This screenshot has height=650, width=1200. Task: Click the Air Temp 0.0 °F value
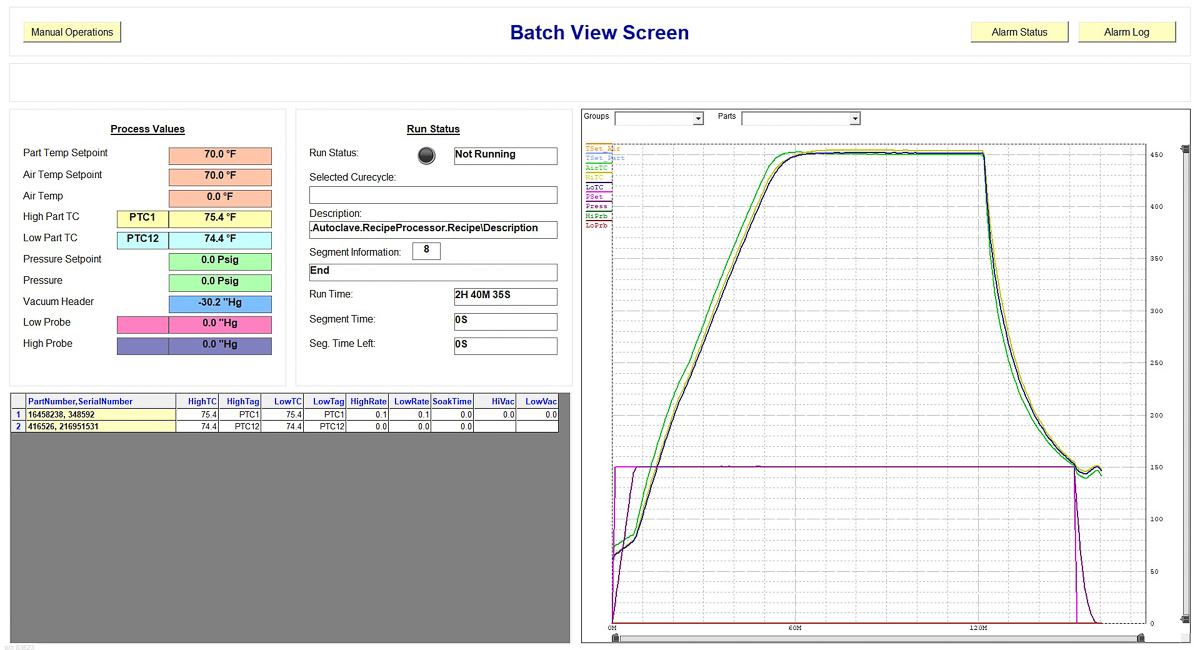(x=220, y=198)
